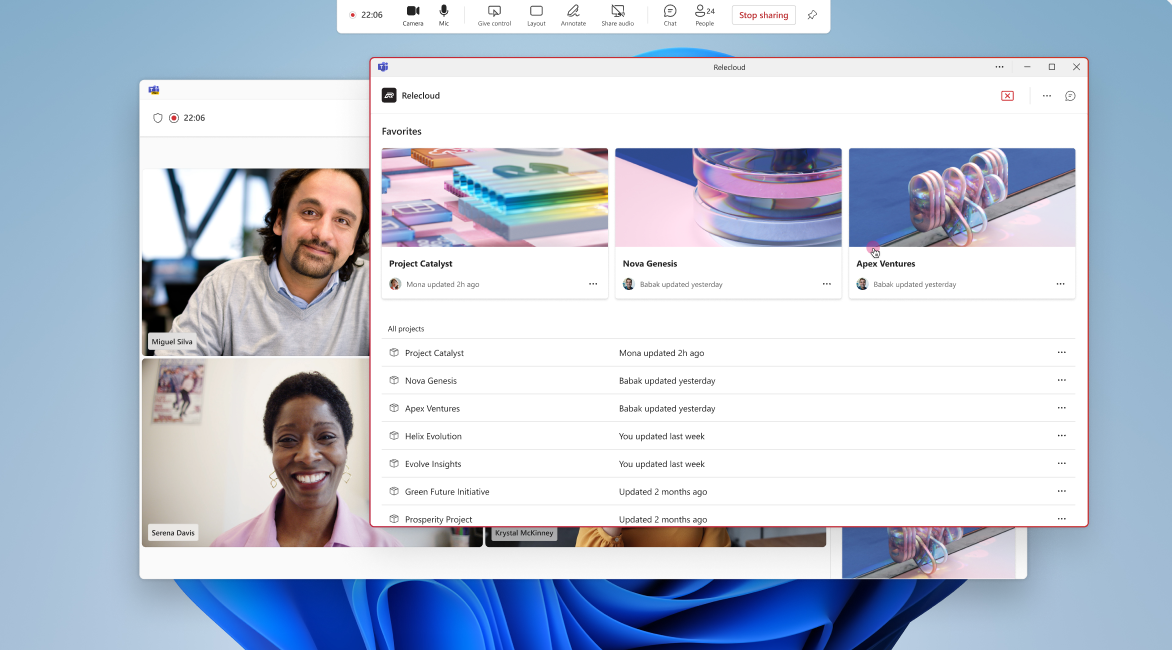This screenshot has height=650, width=1172.
Task: Click the Nova Genesis card title
Action: 650,264
